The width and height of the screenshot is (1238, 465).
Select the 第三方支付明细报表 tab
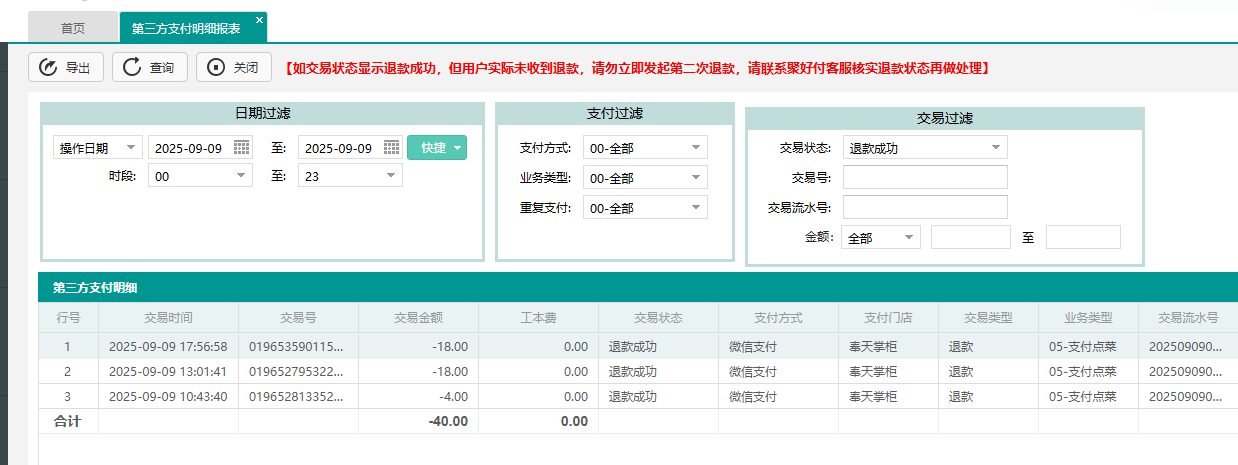(x=186, y=28)
